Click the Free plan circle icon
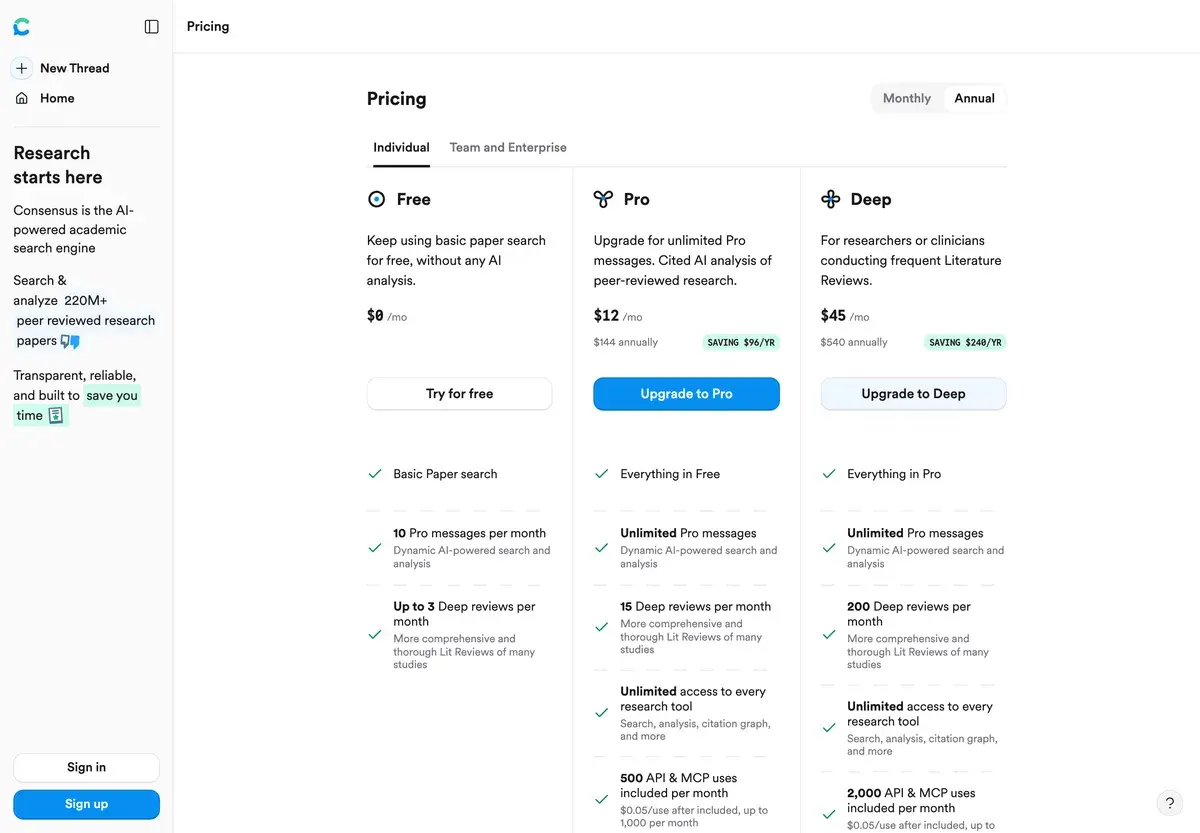Viewport: 1200px width, 833px height. (x=376, y=199)
